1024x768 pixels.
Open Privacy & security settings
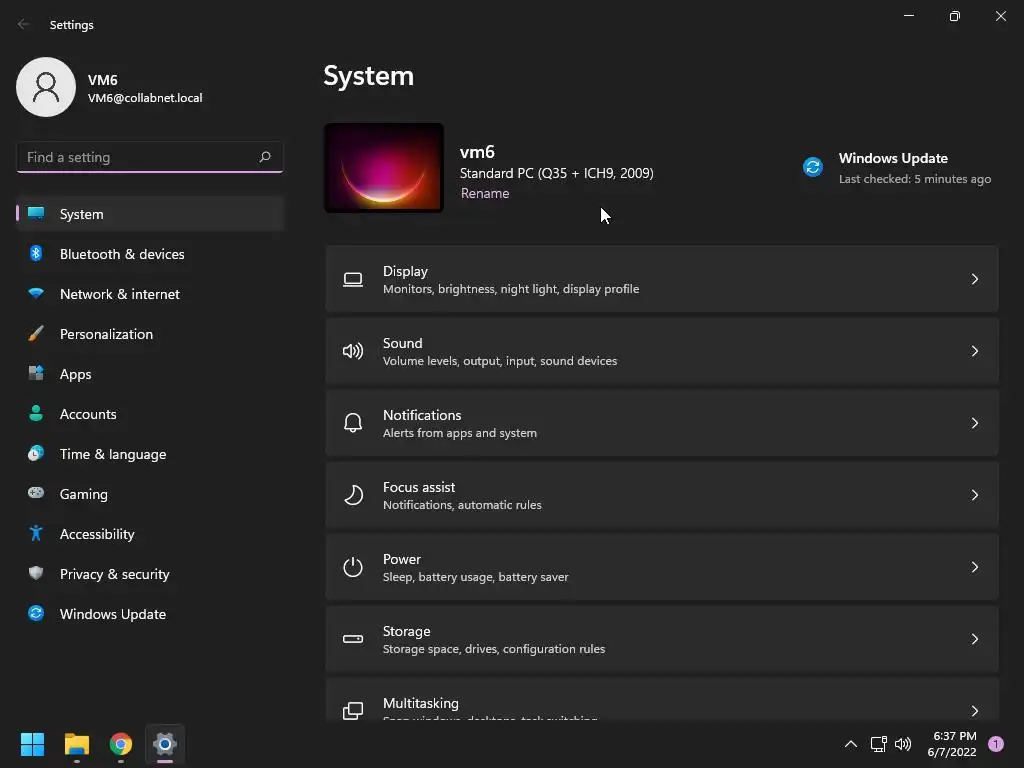150,573
